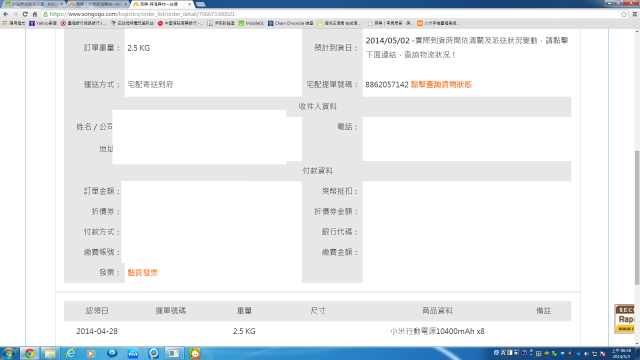This screenshot has height=360, width=640.
Task: Open the blue P-circle app taskbar icon
Action: tap(153, 353)
